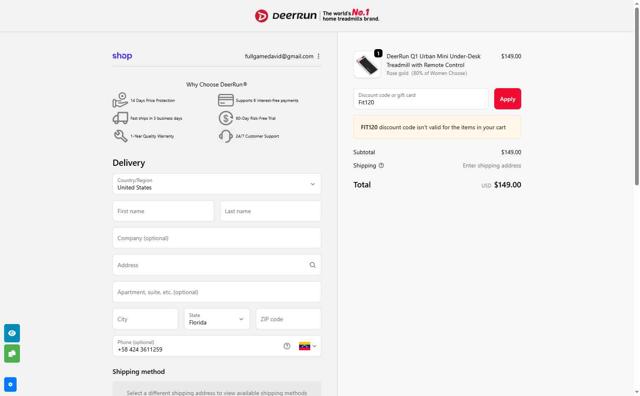The width and height of the screenshot is (640, 396).
Task: Click the City input field
Action: pos(145,319)
